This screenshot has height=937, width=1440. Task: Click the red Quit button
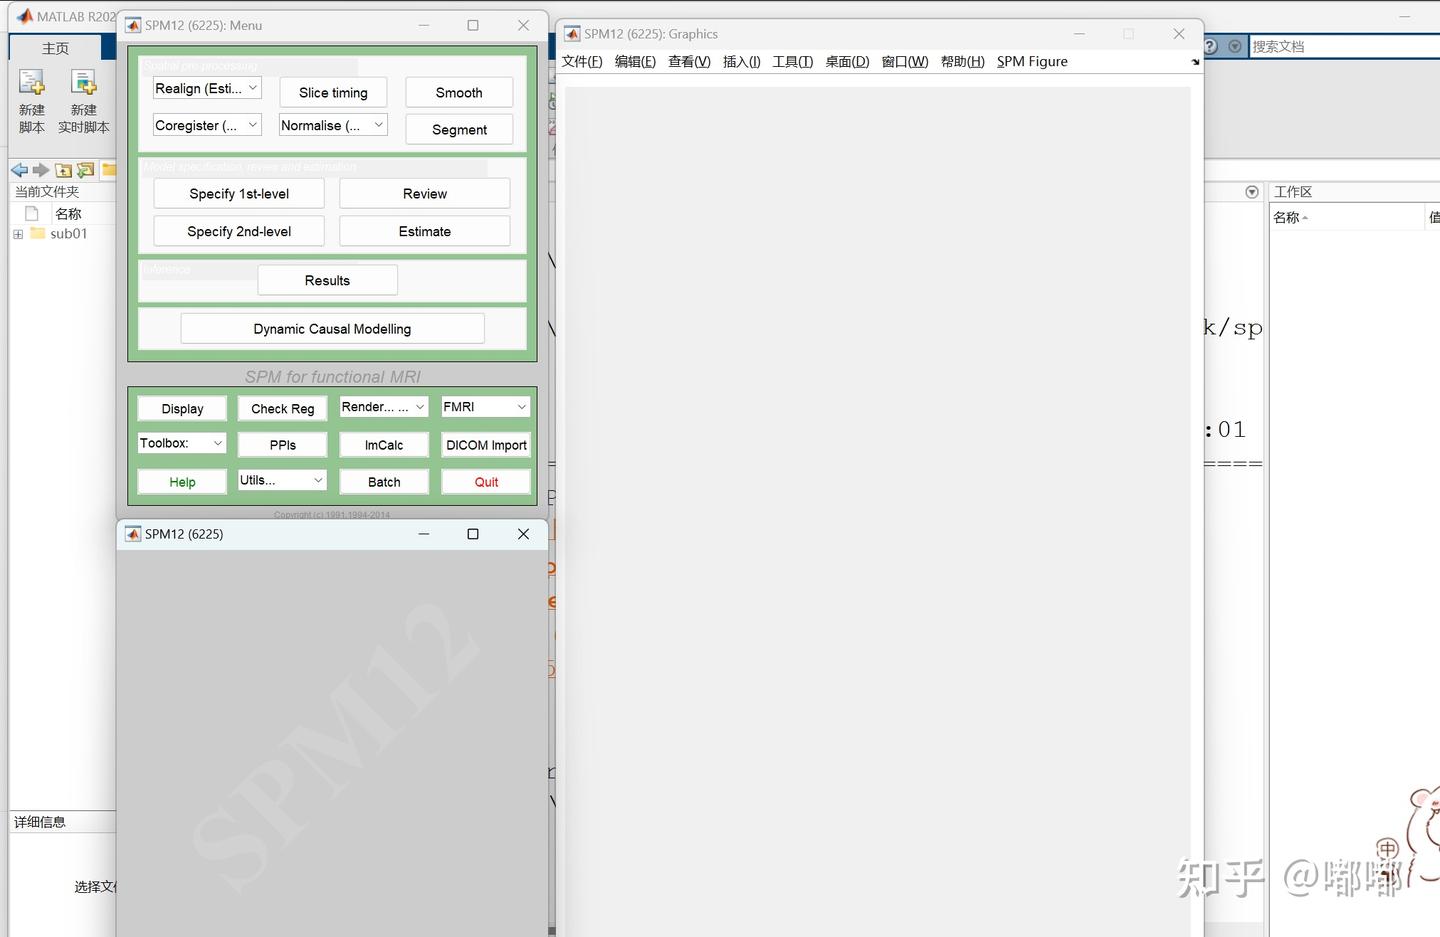point(486,482)
